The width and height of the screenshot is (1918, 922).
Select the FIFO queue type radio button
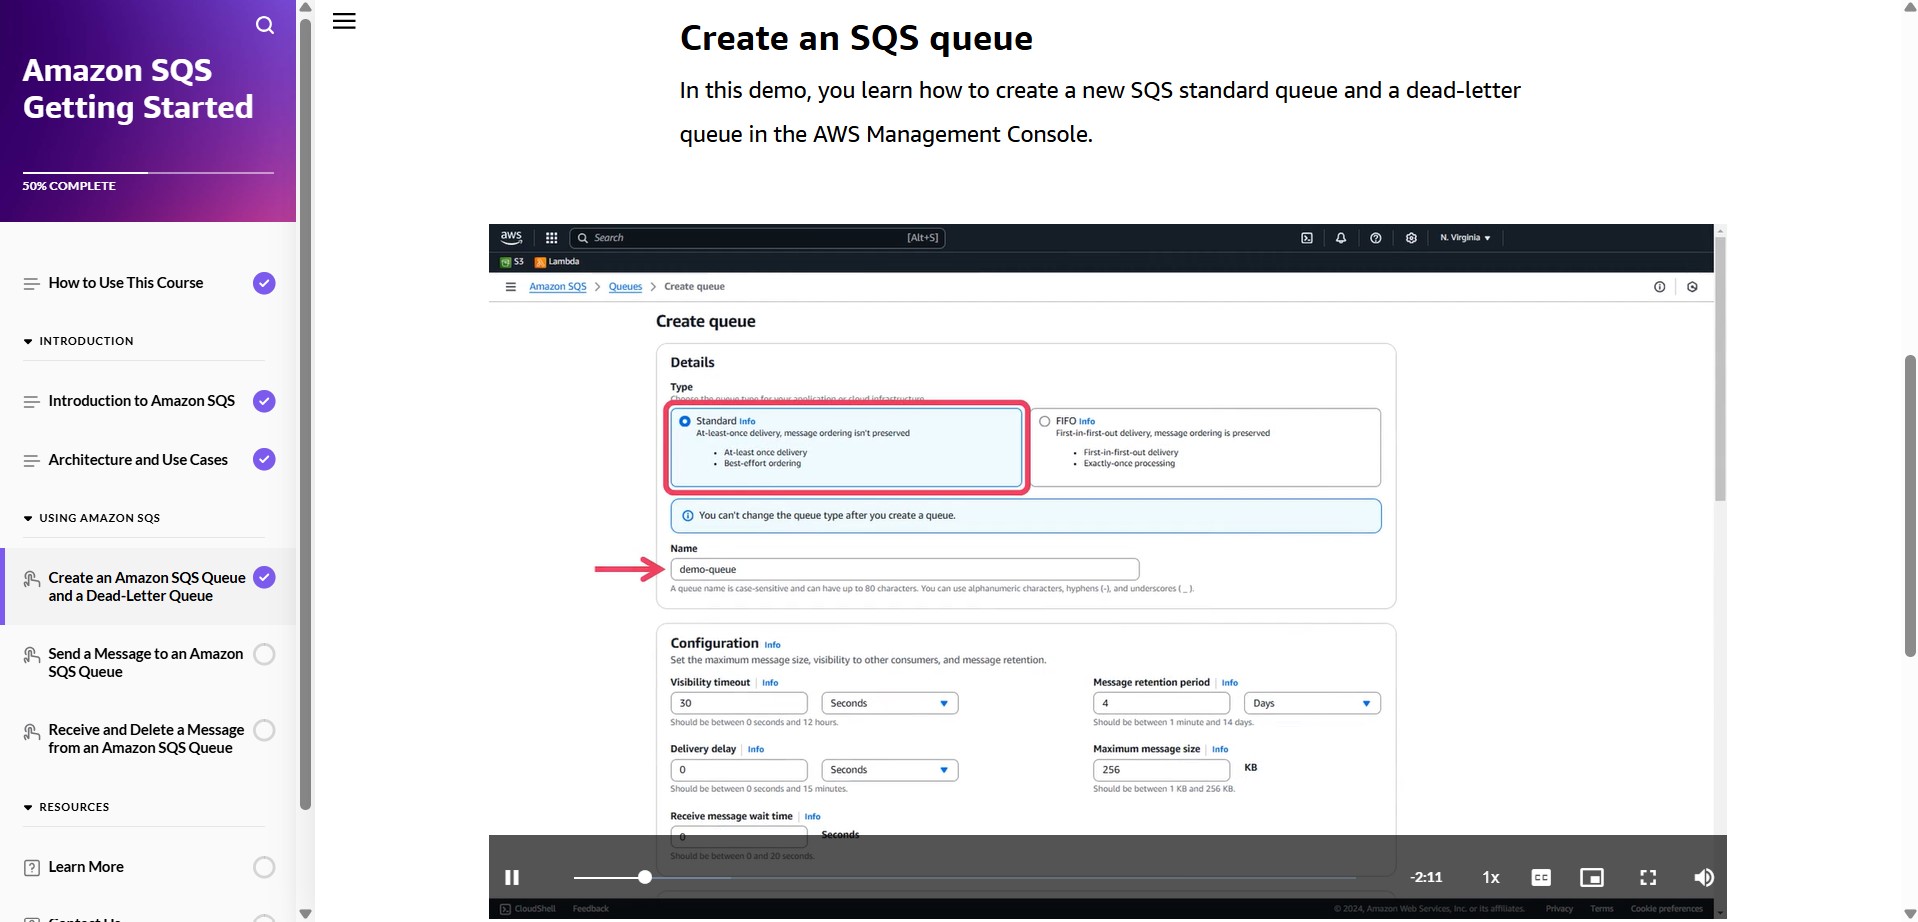[x=1044, y=421]
